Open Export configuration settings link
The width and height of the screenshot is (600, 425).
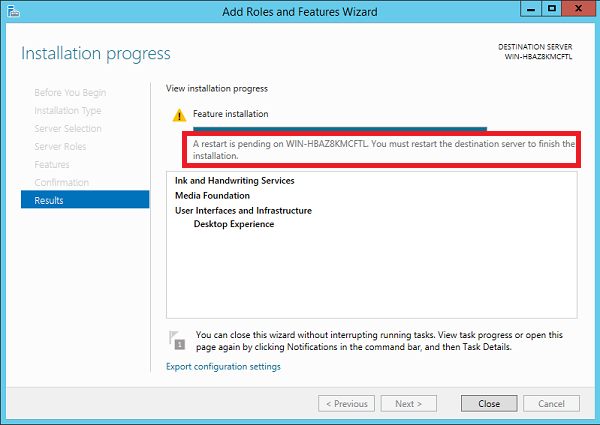(223, 366)
